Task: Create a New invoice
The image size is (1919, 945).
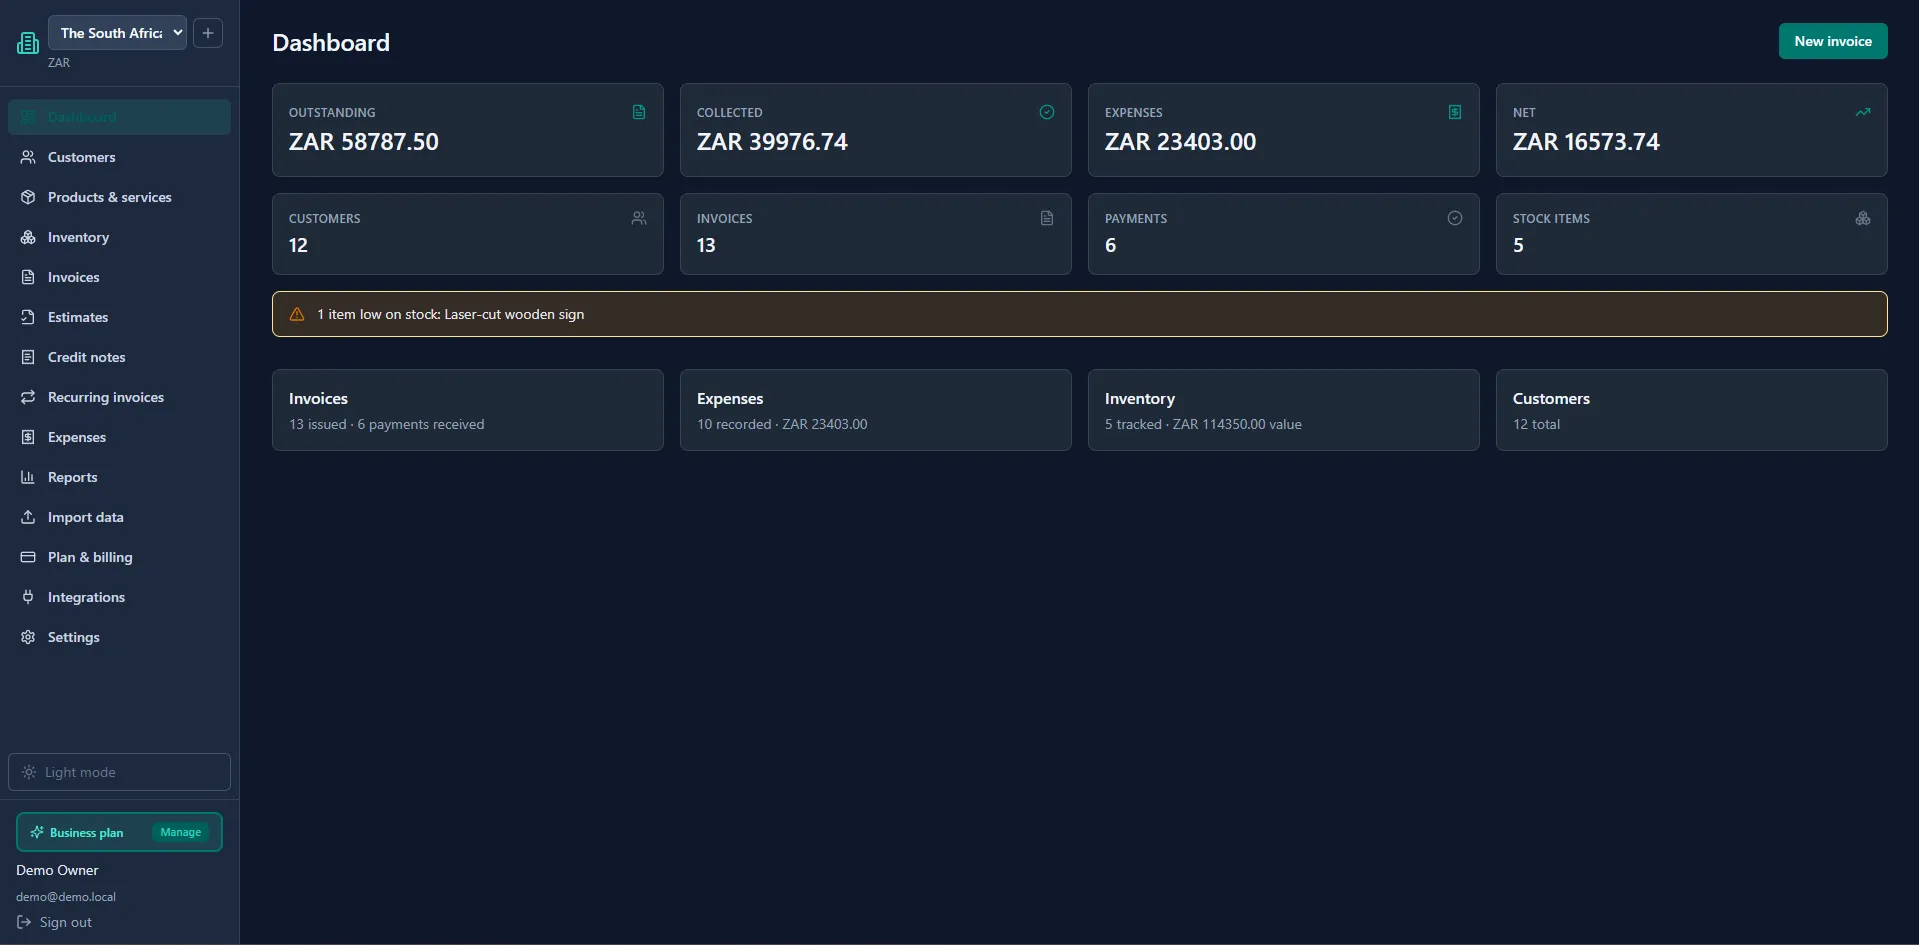Action: click(x=1833, y=41)
